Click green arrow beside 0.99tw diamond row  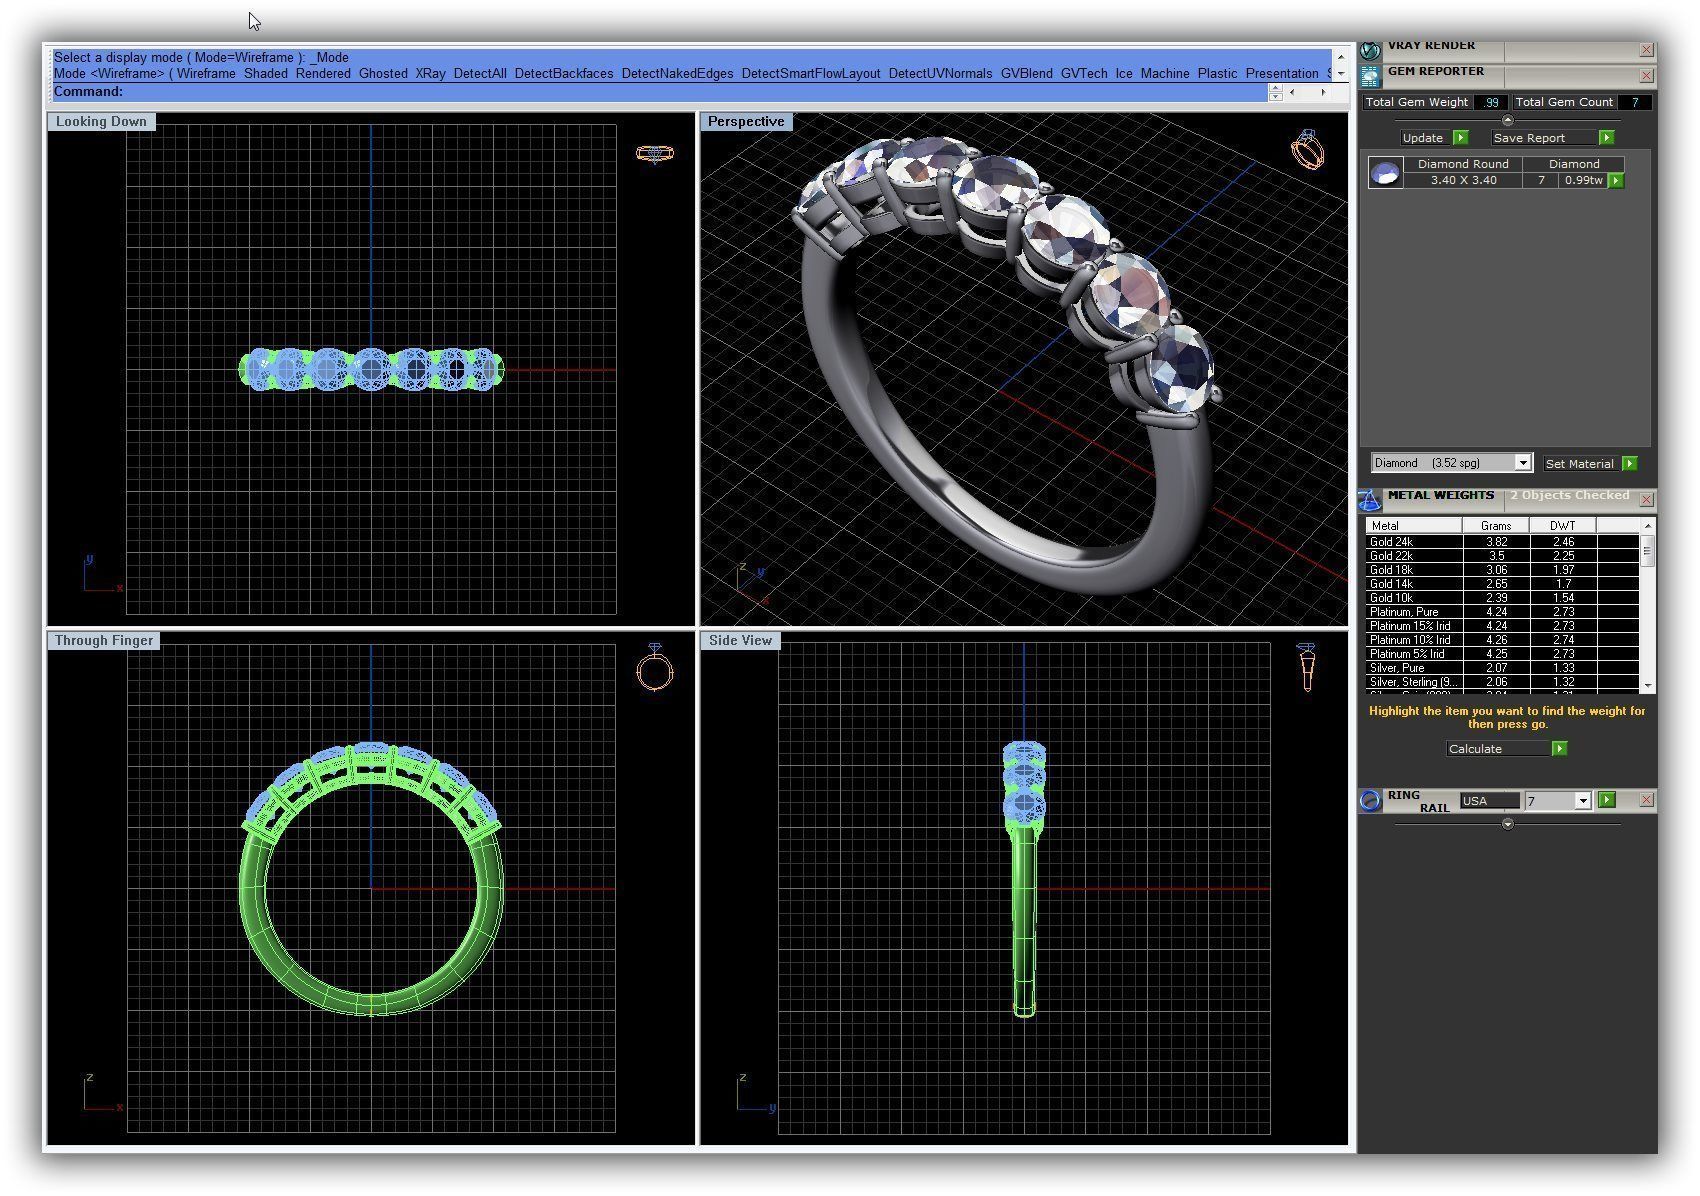pos(1616,181)
